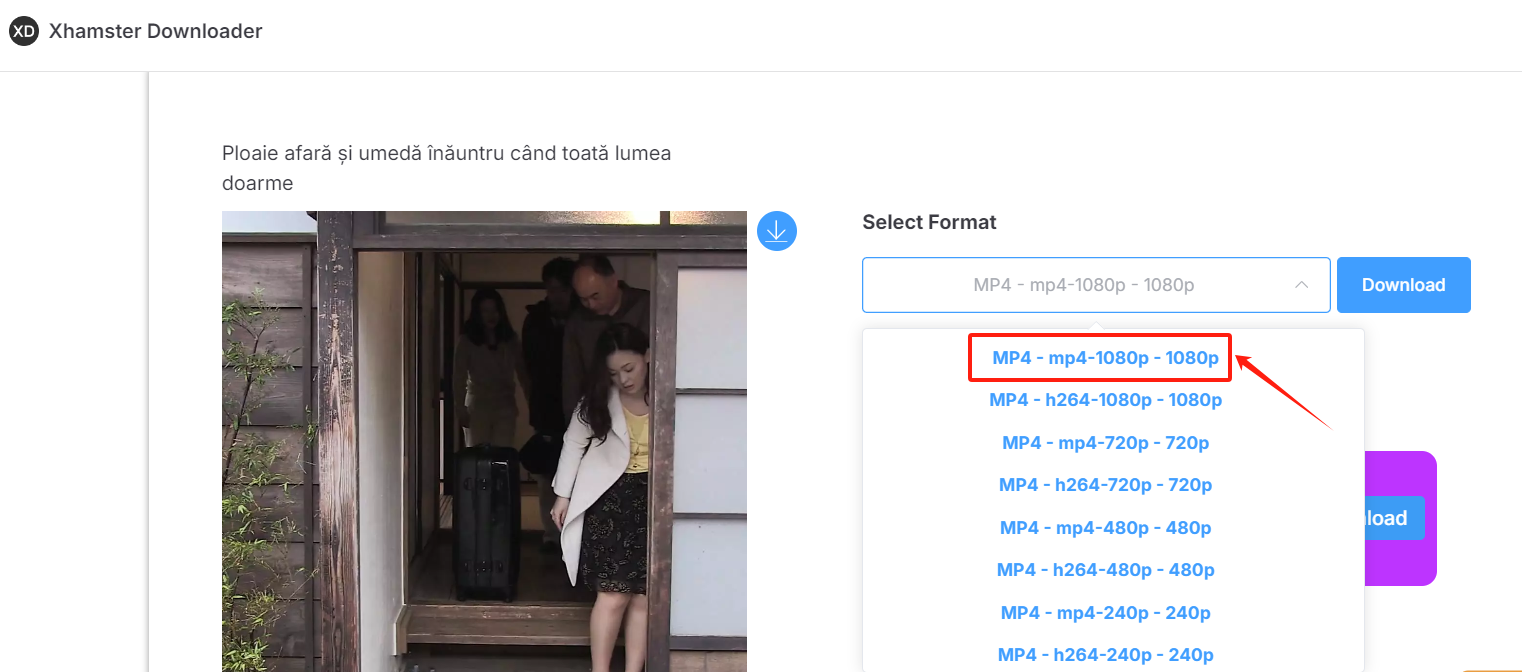Screen dimensions: 1522x672
Task: Click the video preview thumbnail
Action: click(x=484, y=440)
